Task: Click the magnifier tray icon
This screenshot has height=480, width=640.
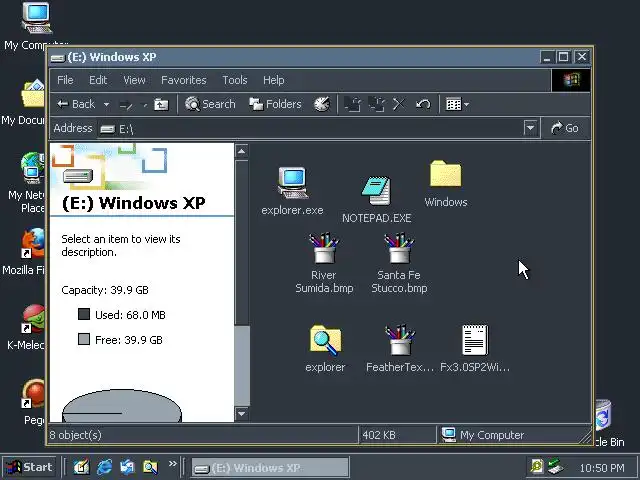Action: pyautogui.click(x=537, y=466)
